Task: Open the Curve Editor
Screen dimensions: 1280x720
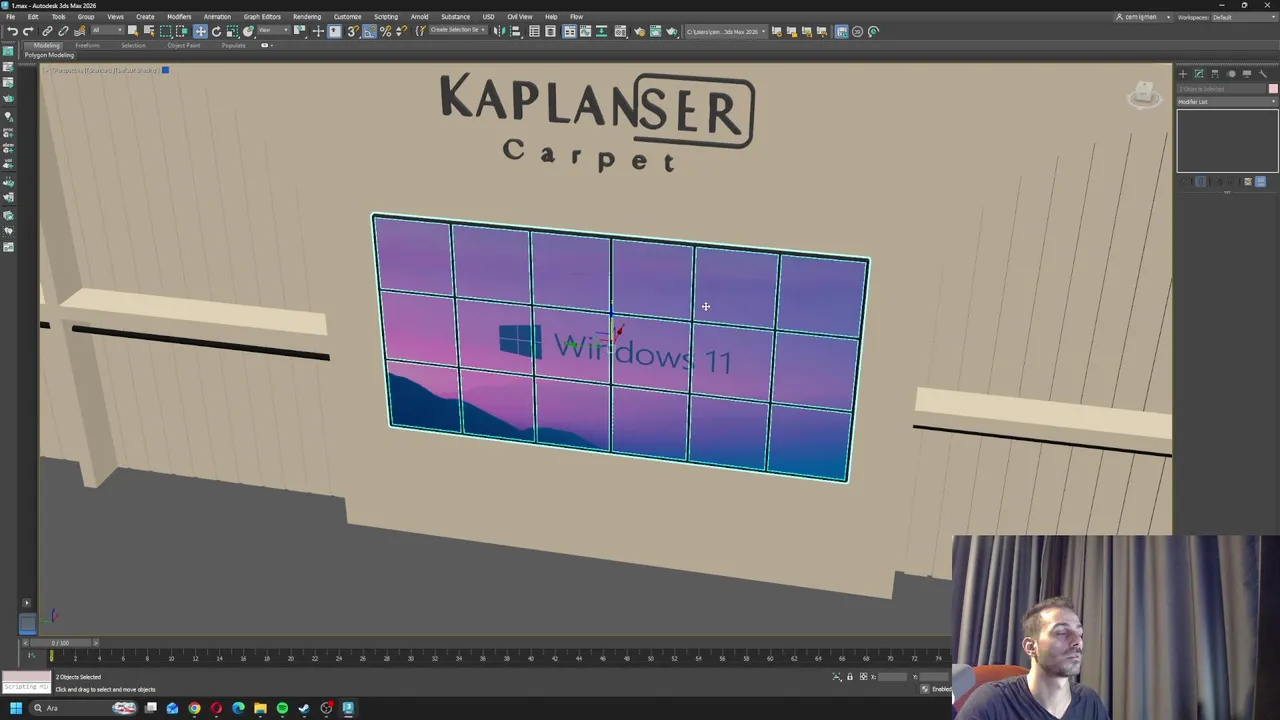Action: pos(585,31)
